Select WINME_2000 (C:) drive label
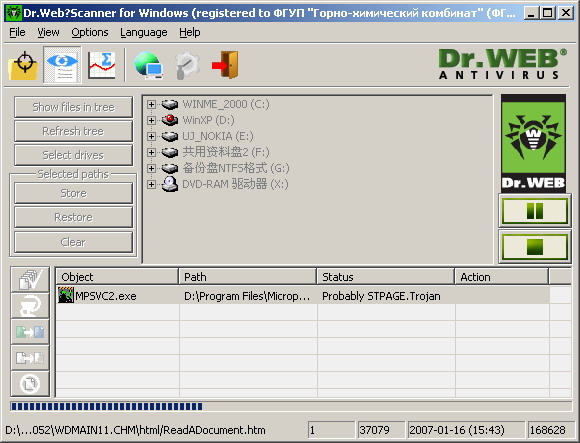580x443 pixels. (226, 104)
